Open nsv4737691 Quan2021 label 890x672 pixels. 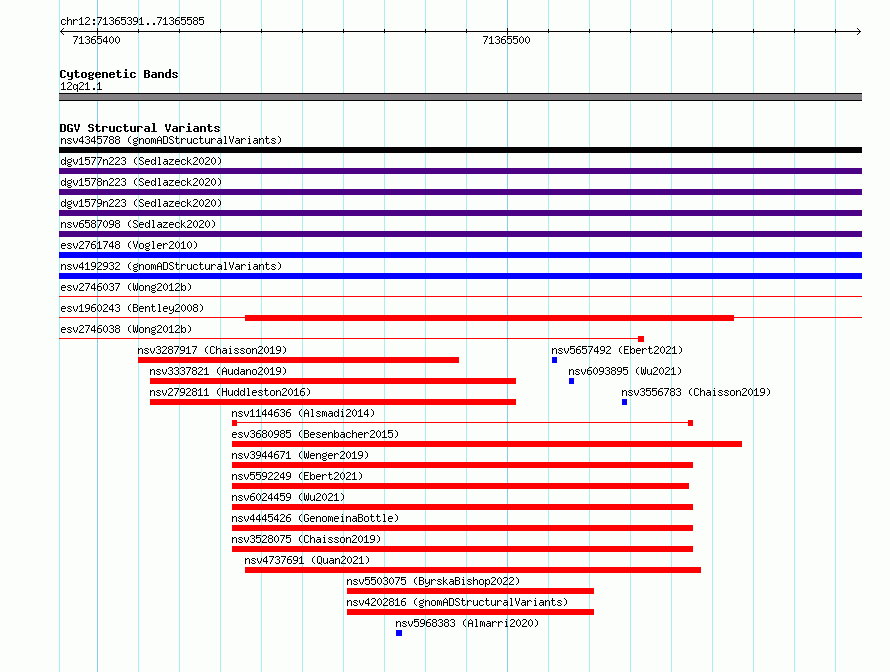coord(307,560)
